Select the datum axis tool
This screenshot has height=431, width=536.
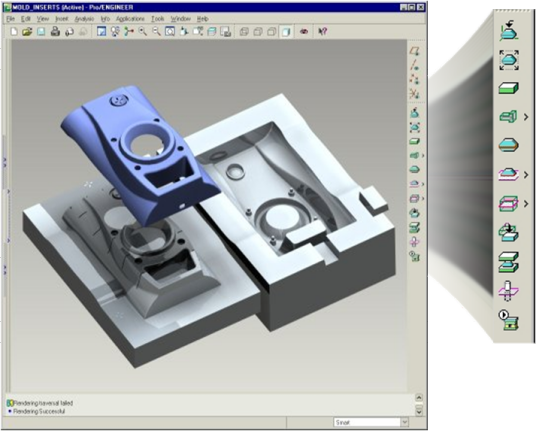pyautogui.click(x=415, y=65)
